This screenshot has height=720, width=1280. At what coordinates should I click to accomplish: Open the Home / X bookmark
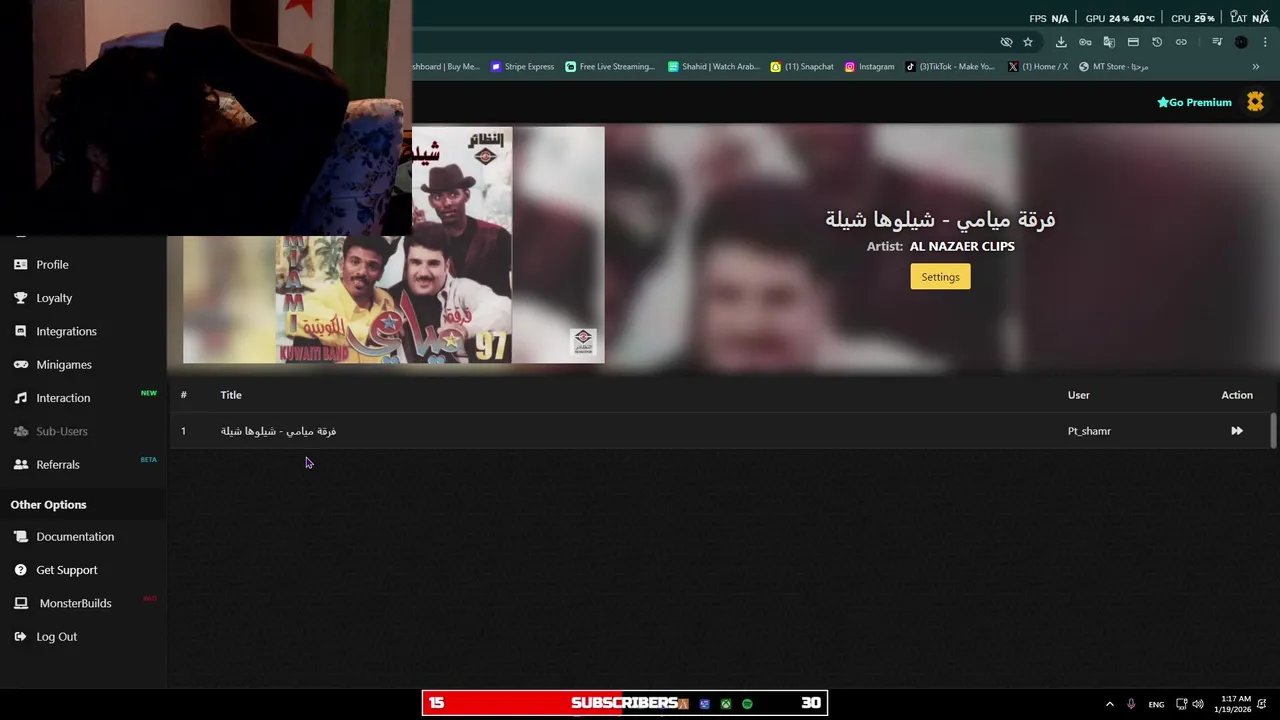[1038, 67]
